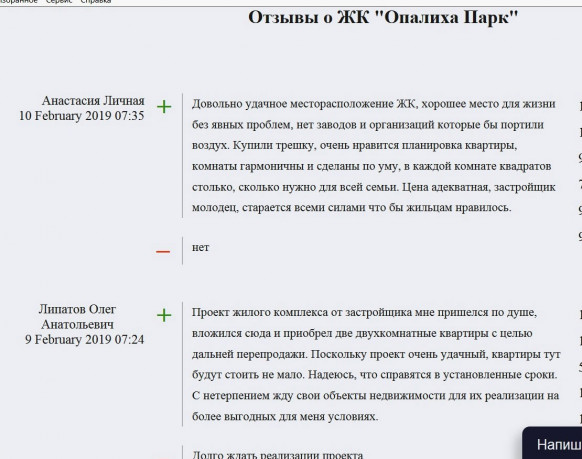Viewport: 582px width, 459px height.
Task: Click green plus icon beside Липатов Олег review
Action: [164, 315]
